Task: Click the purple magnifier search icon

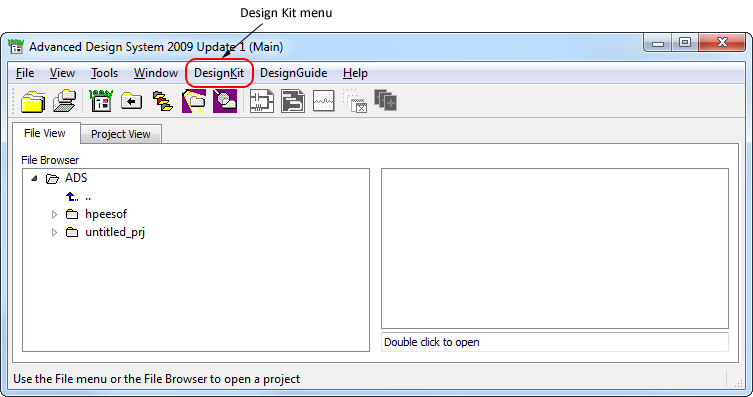Action: coord(225,101)
